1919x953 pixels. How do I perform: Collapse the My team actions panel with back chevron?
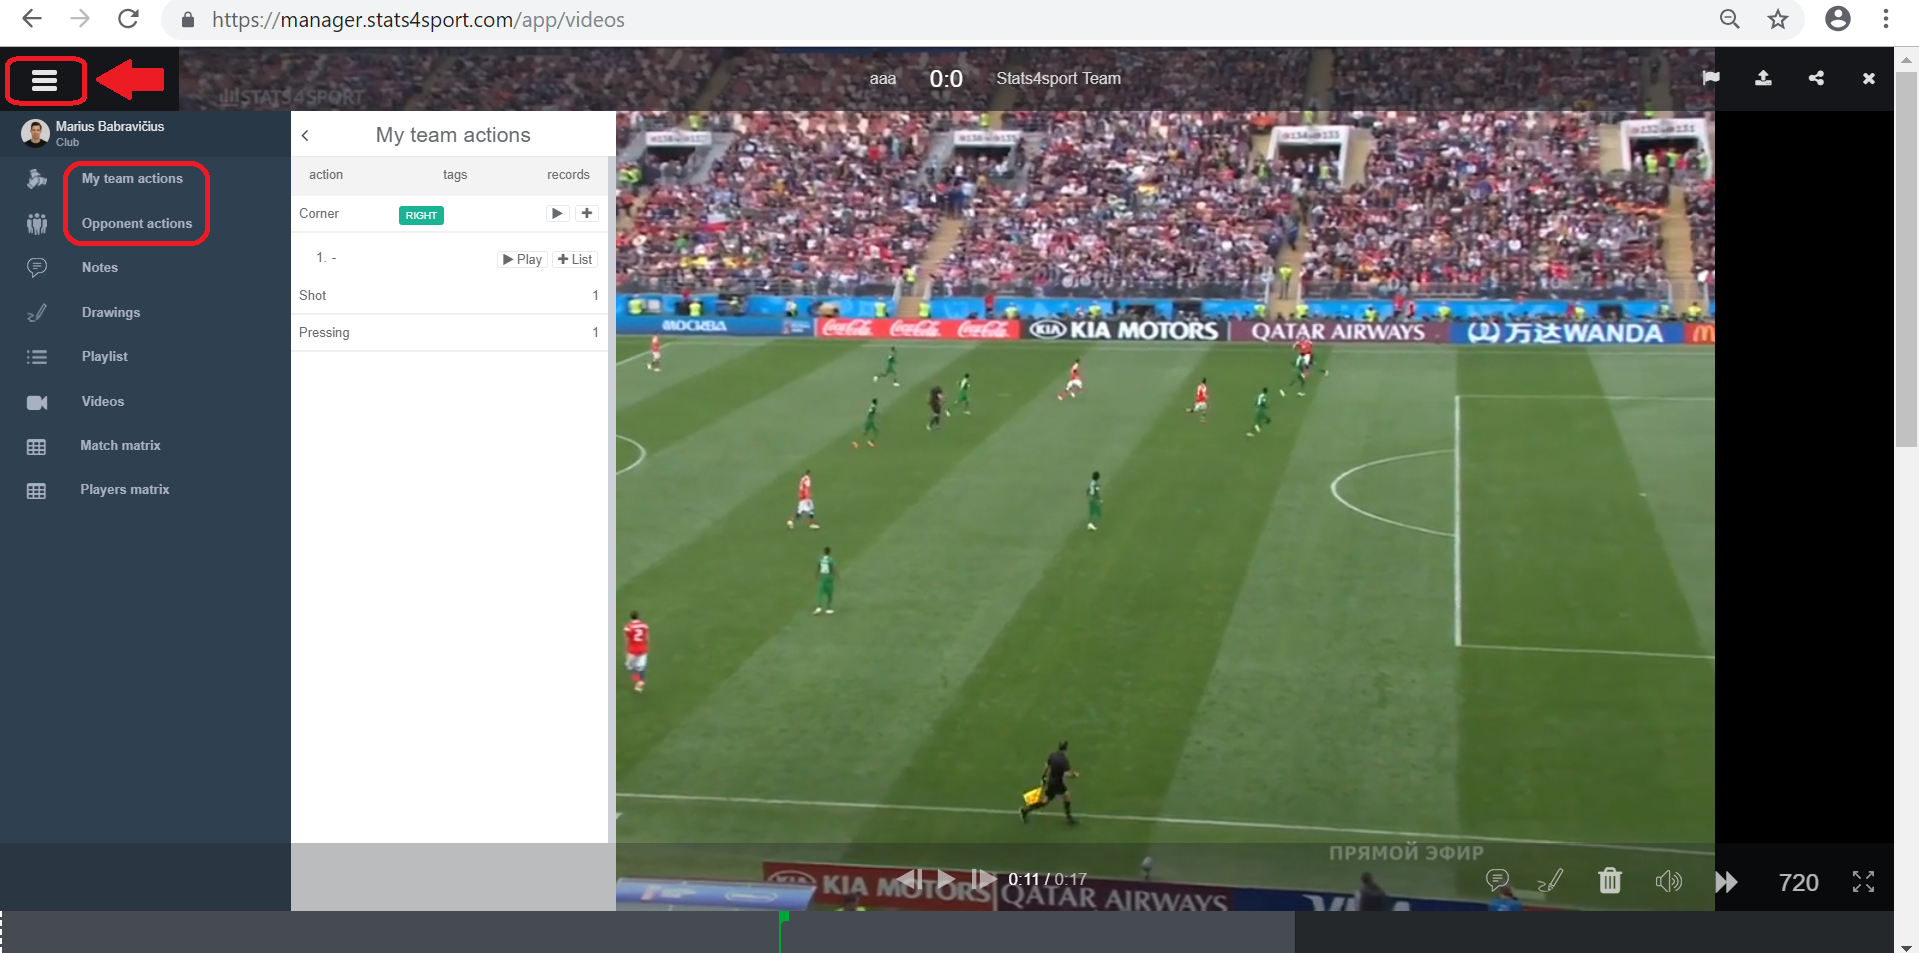click(x=305, y=136)
